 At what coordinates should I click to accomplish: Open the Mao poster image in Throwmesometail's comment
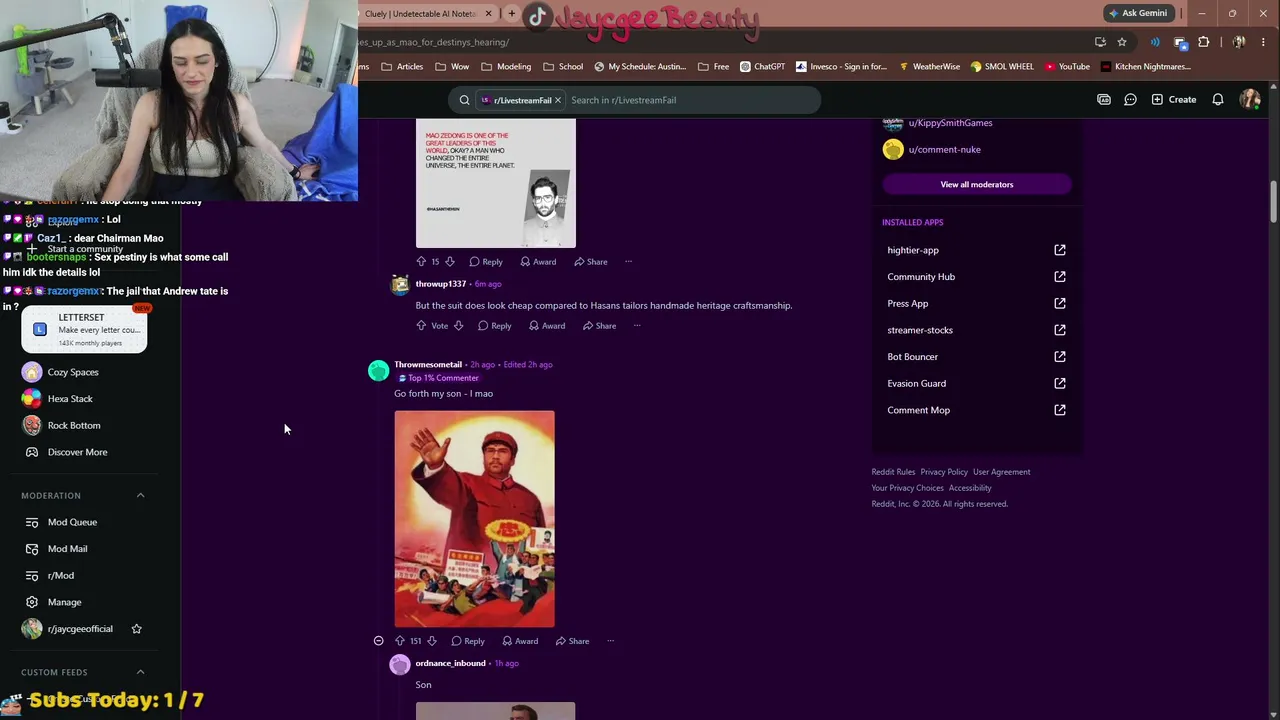point(474,519)
